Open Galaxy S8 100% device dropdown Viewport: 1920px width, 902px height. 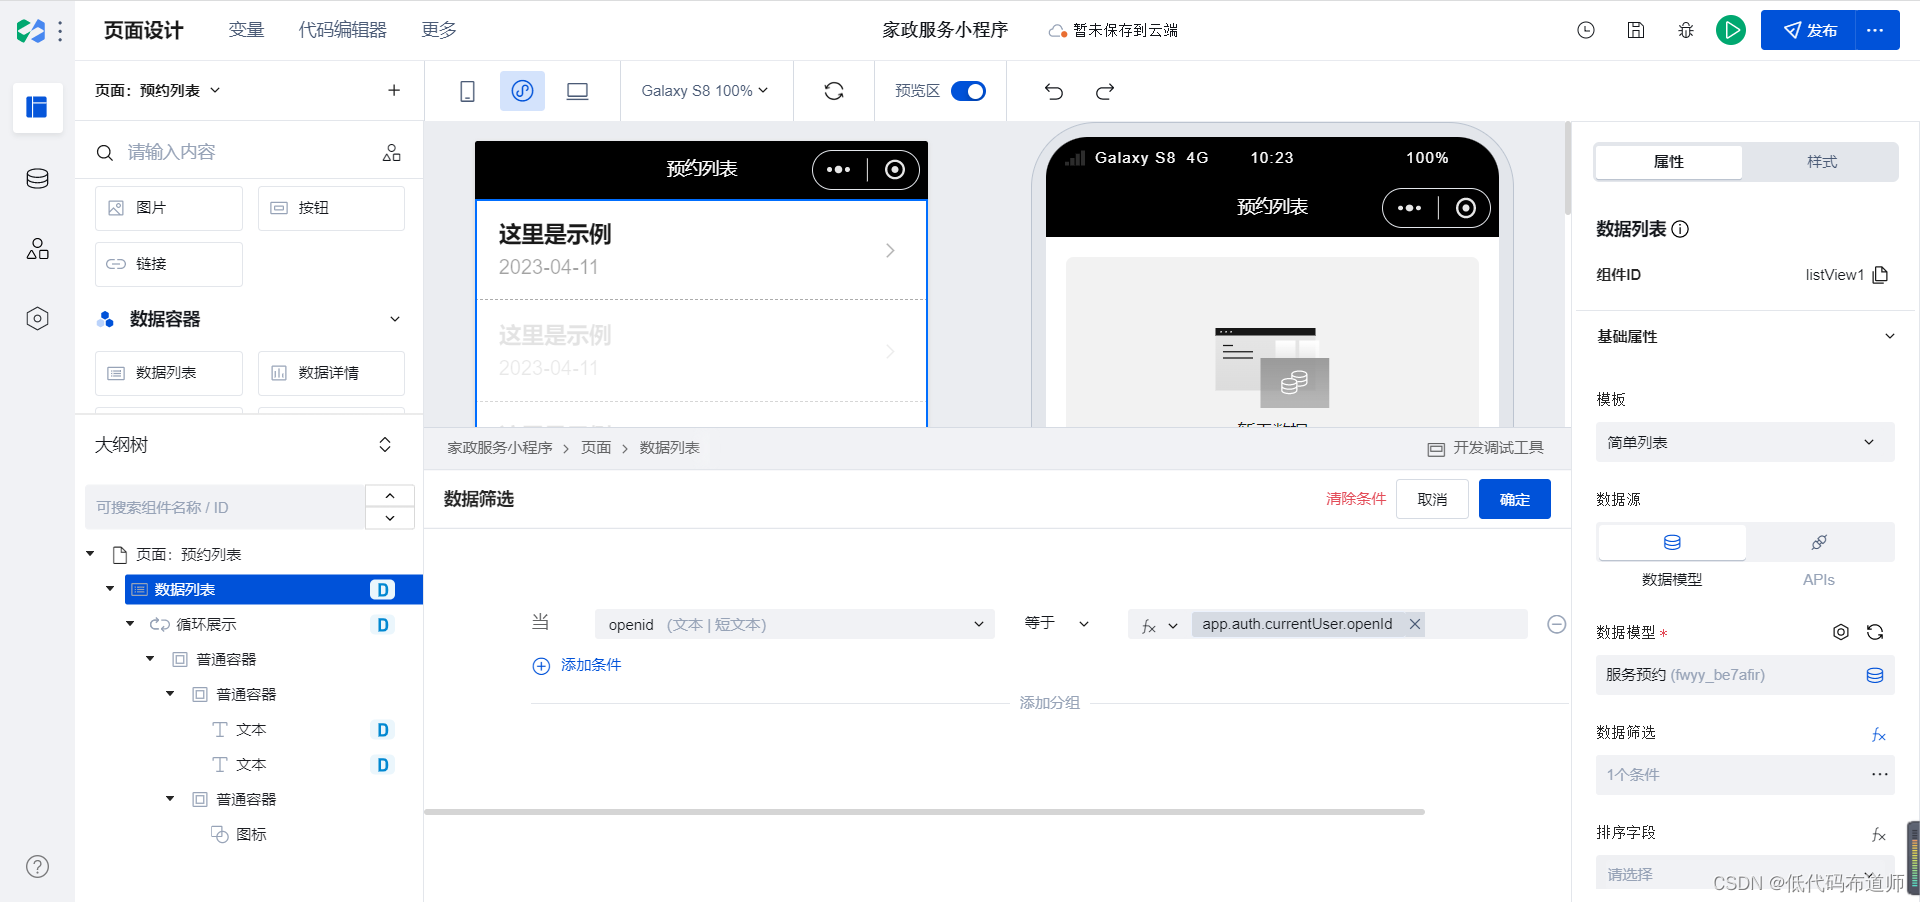tap(705, 91)
